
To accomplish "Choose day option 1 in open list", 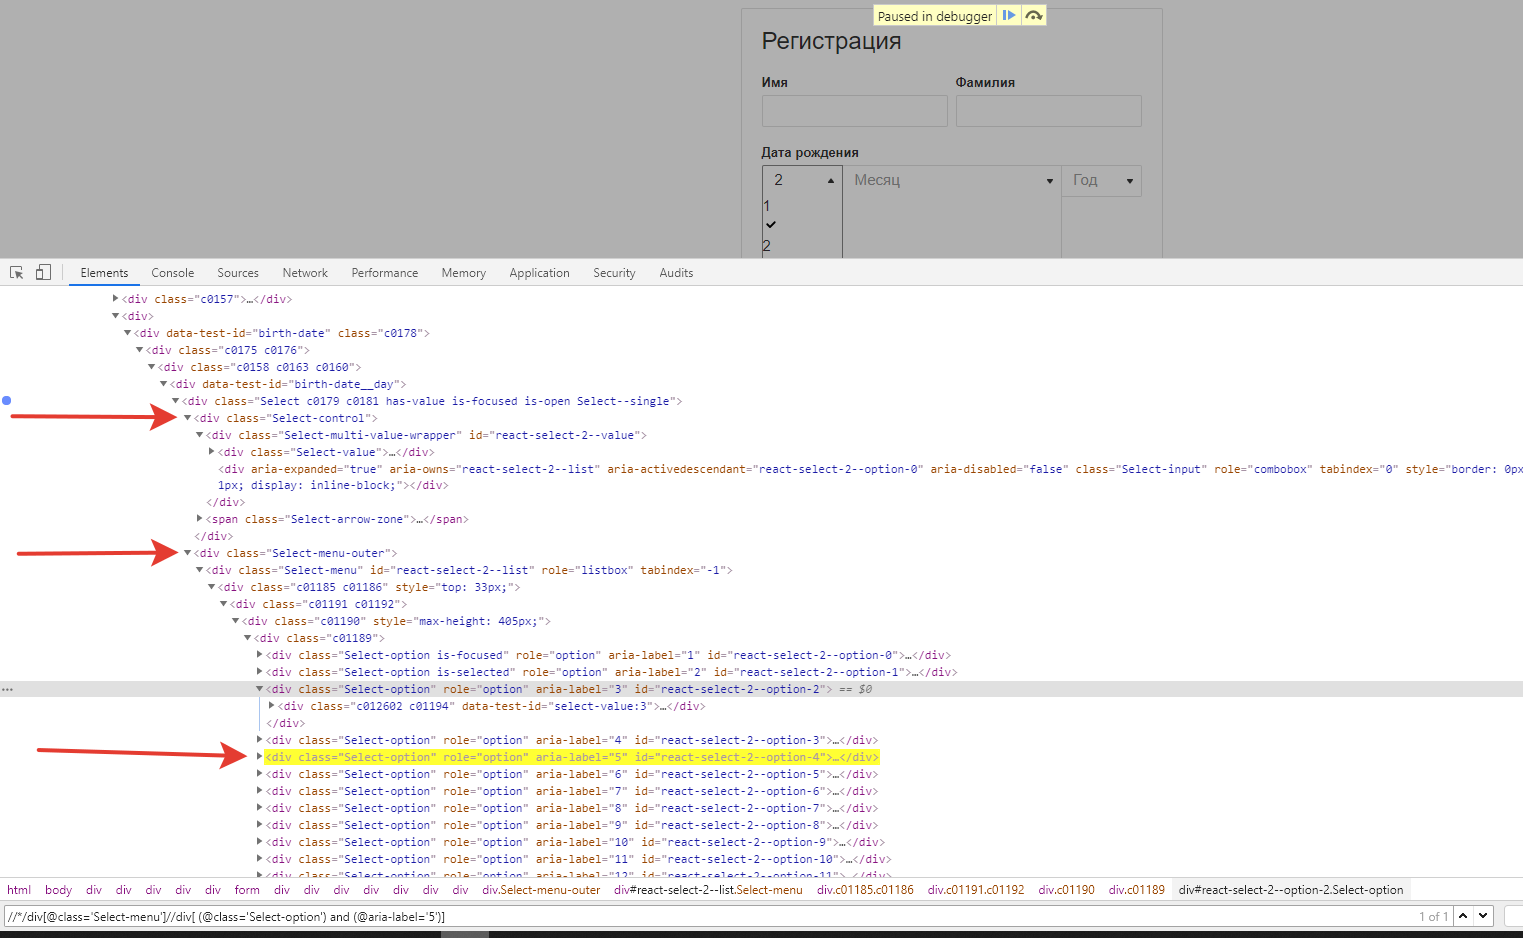I will (767, 205).
